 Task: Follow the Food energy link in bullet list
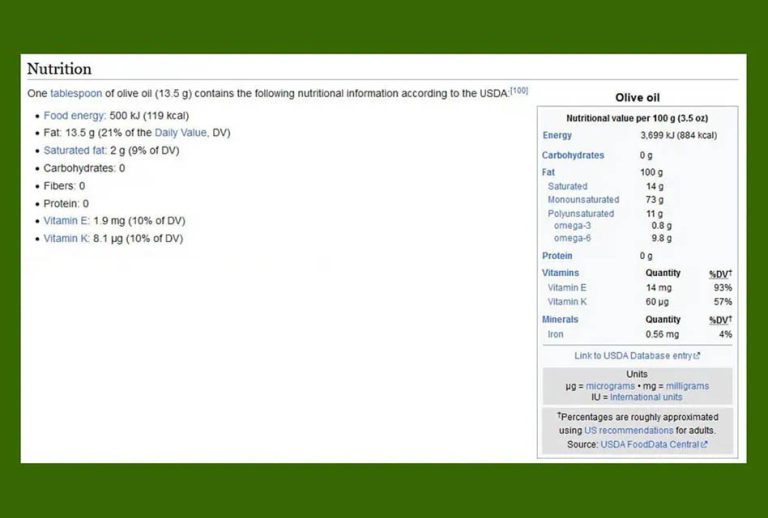(x=75, y=115)
